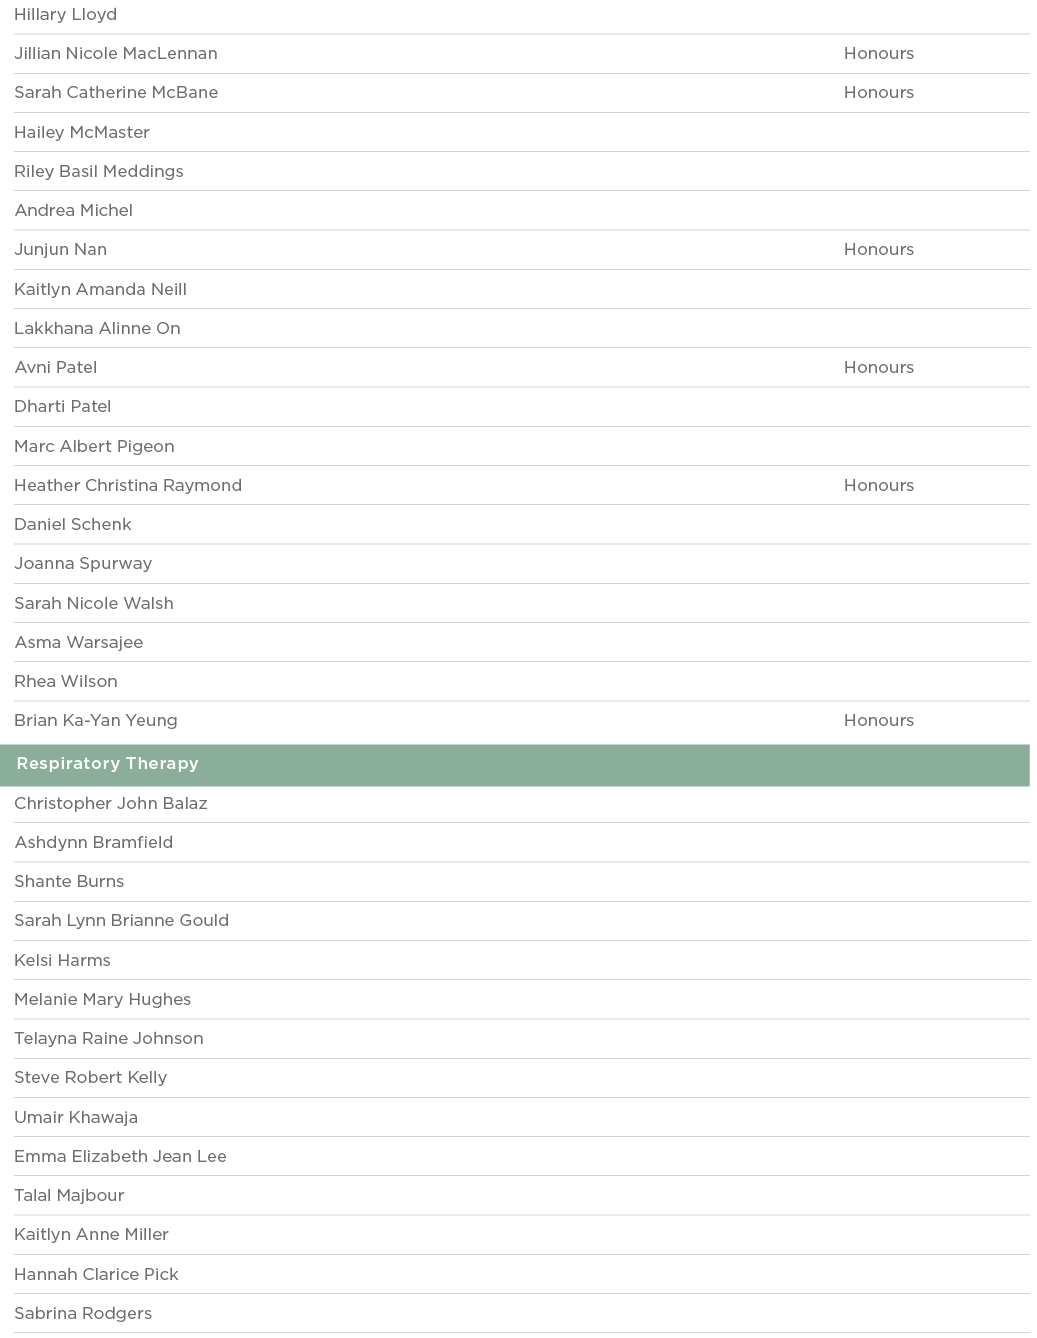Click the Honours text for Junjun Nan
The height and width of the screenshot is (1338, 1037).
(878, 250)
